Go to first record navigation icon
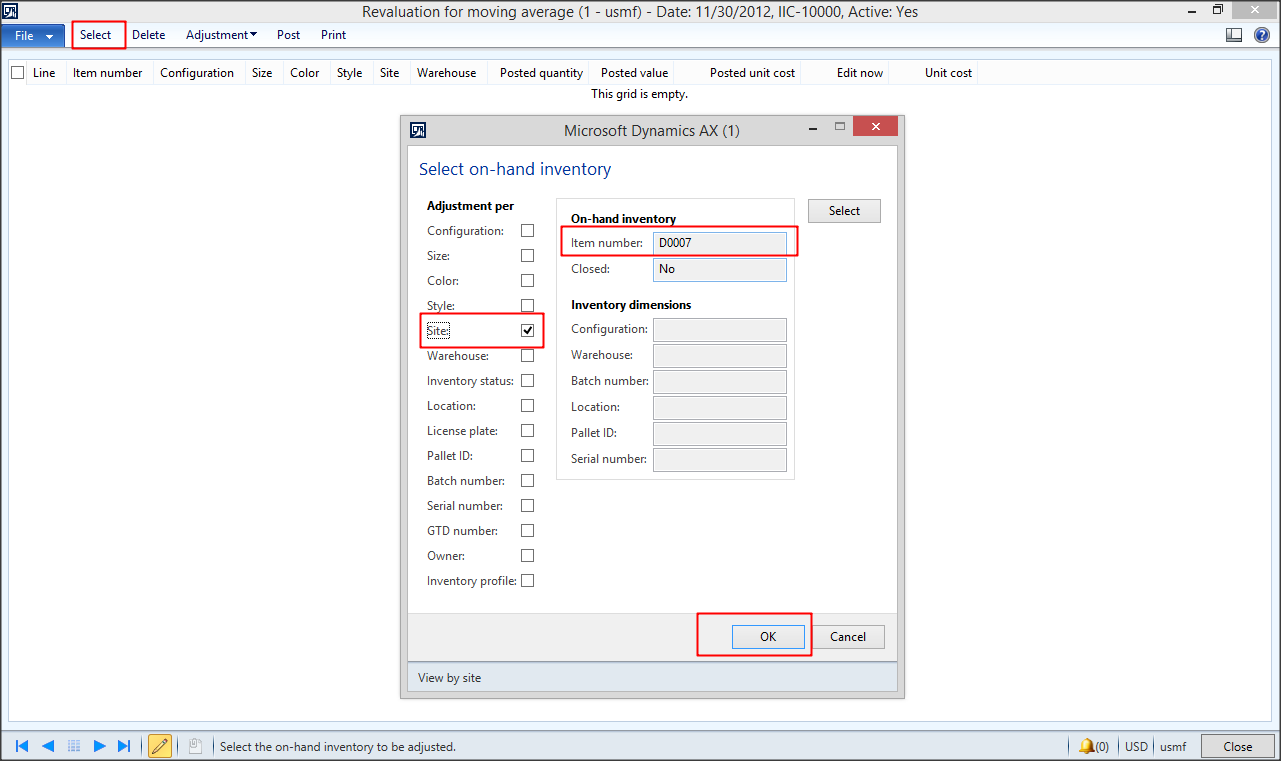This screenshot has height=761, width=1281. 22,746
